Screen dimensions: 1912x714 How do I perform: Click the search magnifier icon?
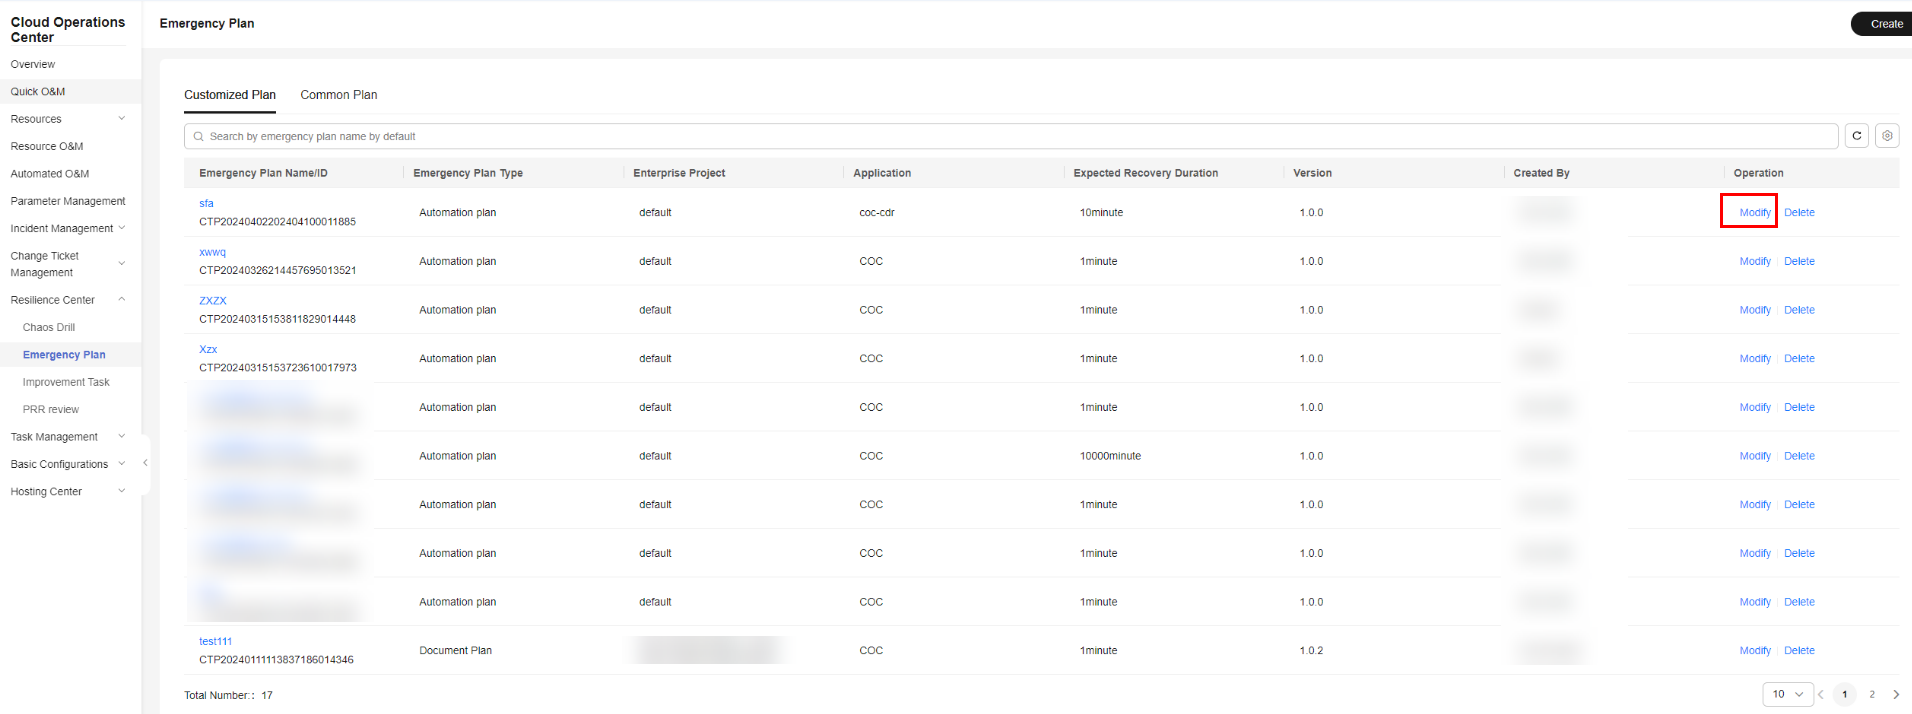[199, 137]
